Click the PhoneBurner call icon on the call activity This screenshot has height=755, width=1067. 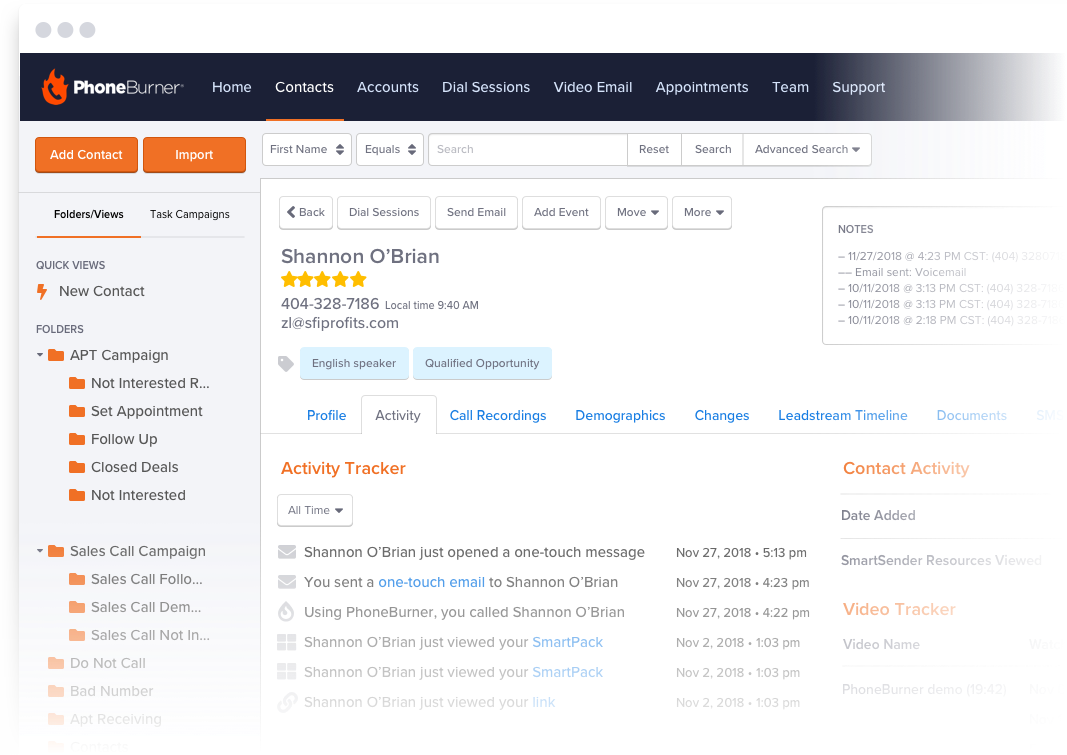(287, 612)
